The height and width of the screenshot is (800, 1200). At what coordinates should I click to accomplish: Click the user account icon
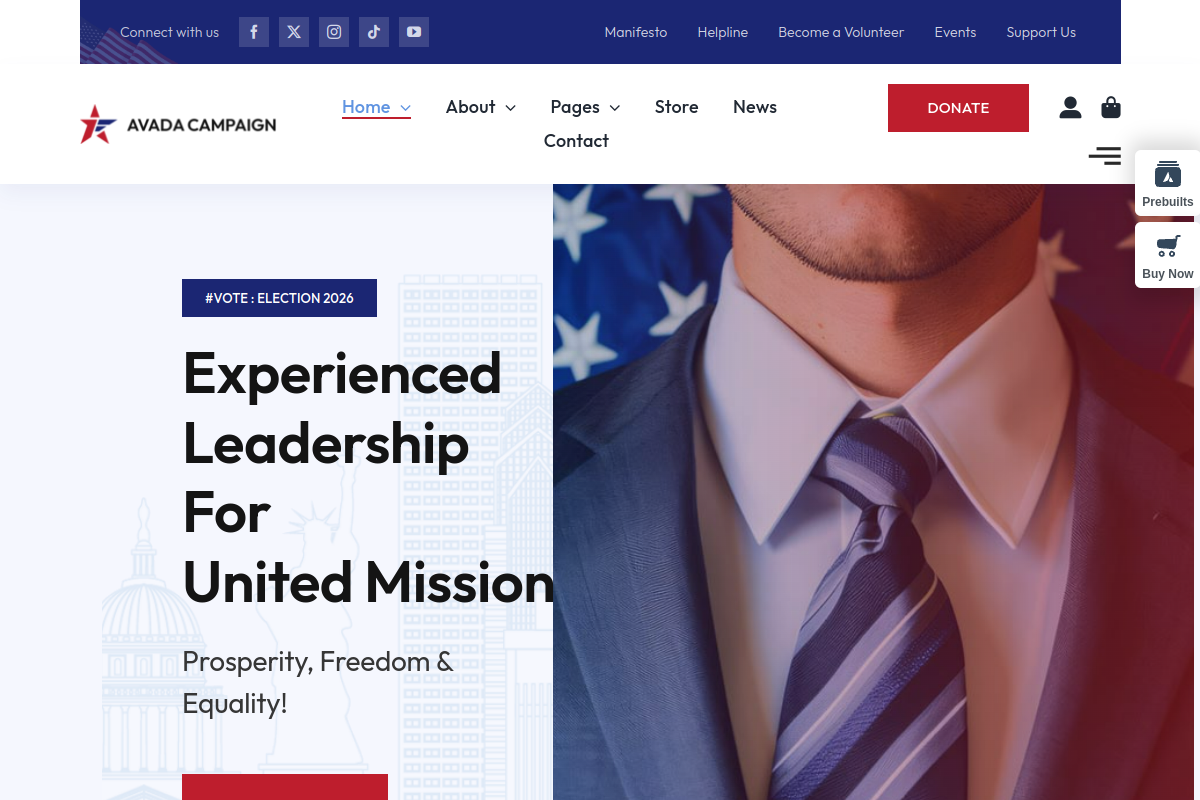pos(1070,107)
